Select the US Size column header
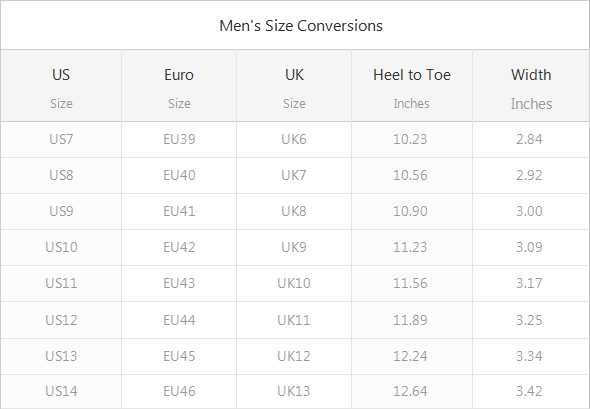The height and width of the screenshot is (409, 590). (61, 86)
